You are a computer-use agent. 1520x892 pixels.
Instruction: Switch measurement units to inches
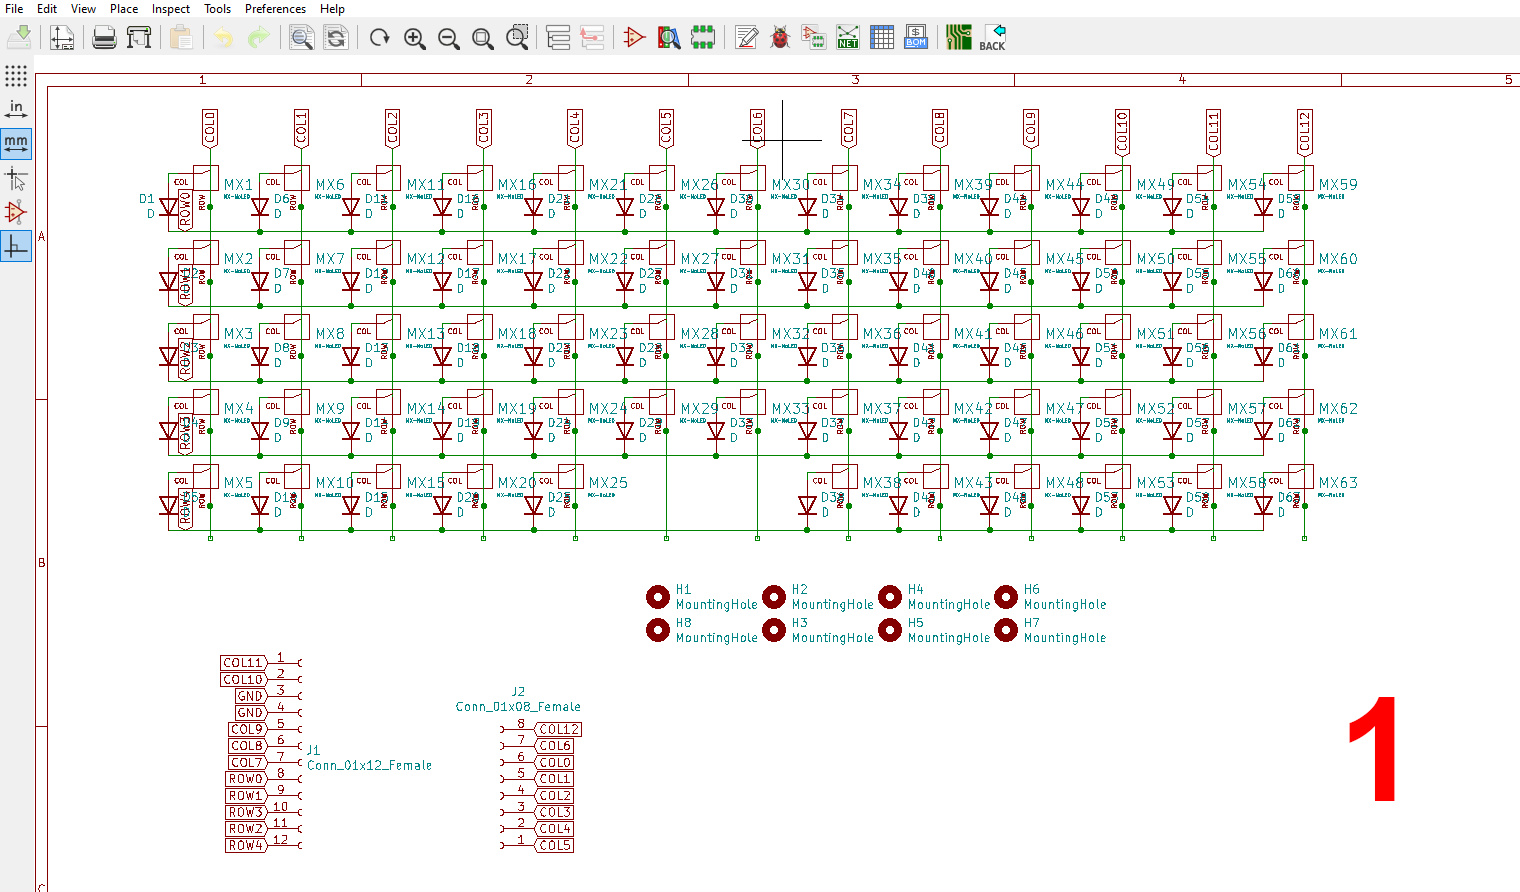pos(16,108)
